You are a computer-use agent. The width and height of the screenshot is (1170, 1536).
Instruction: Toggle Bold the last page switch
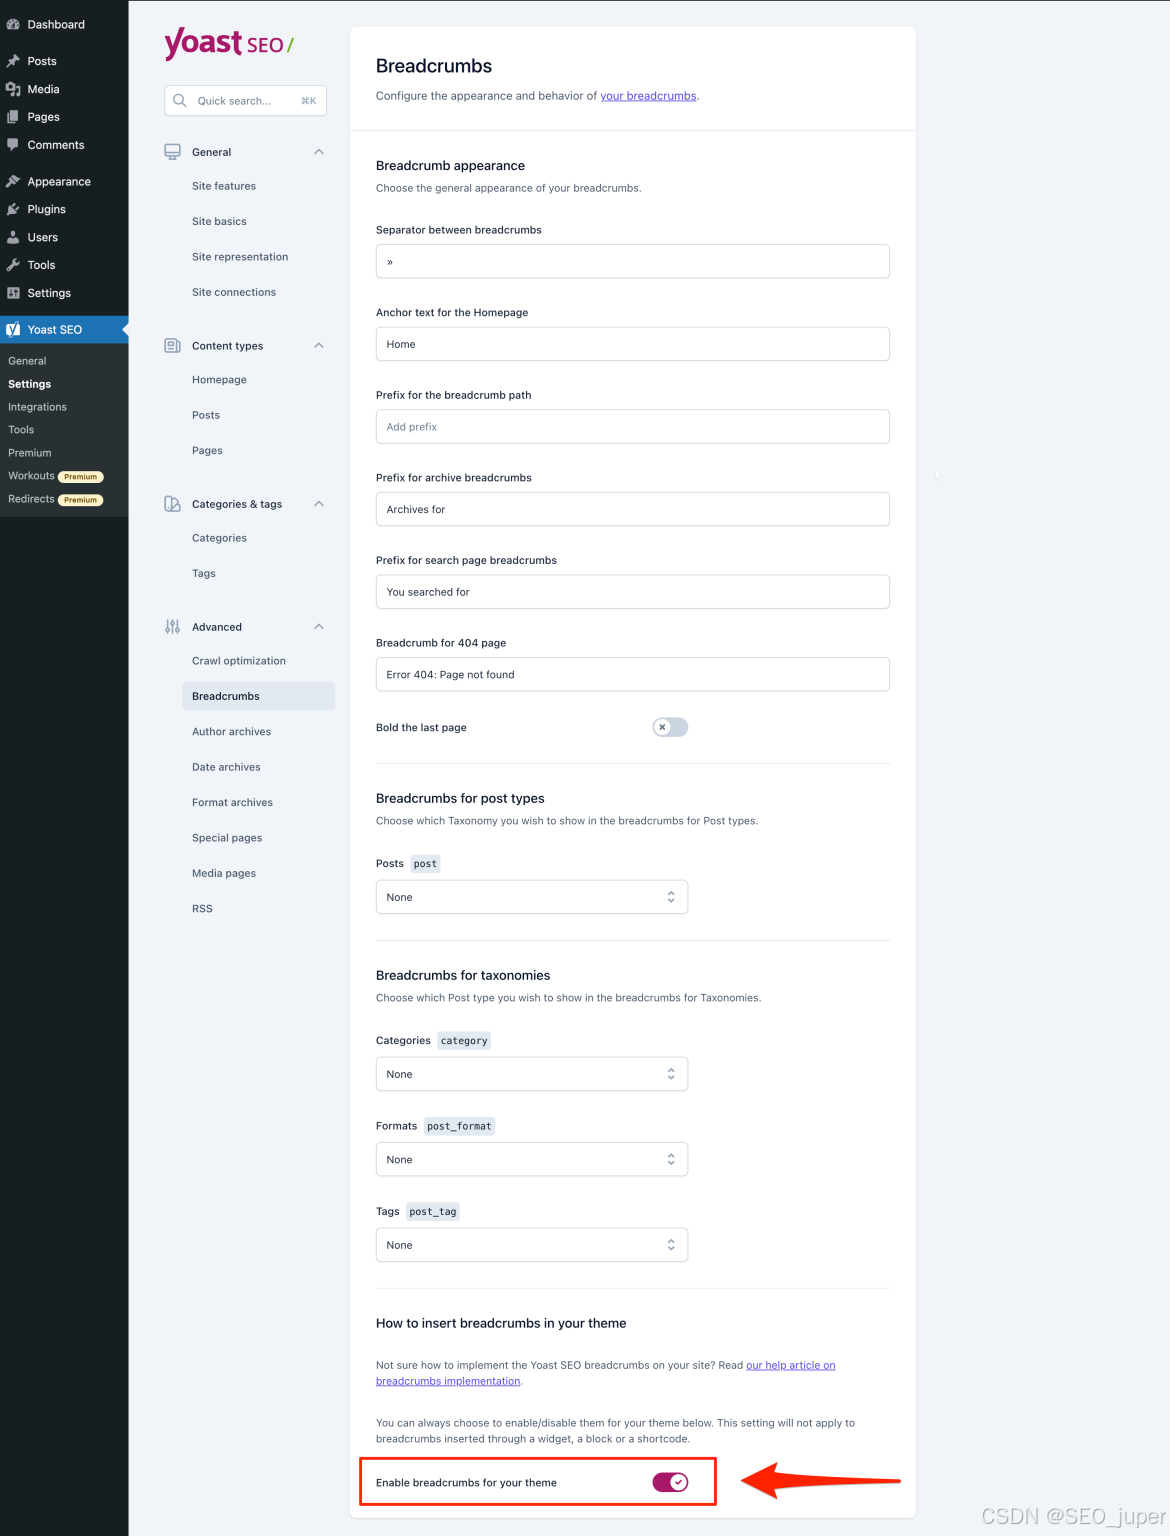click(x=670, y=727)
